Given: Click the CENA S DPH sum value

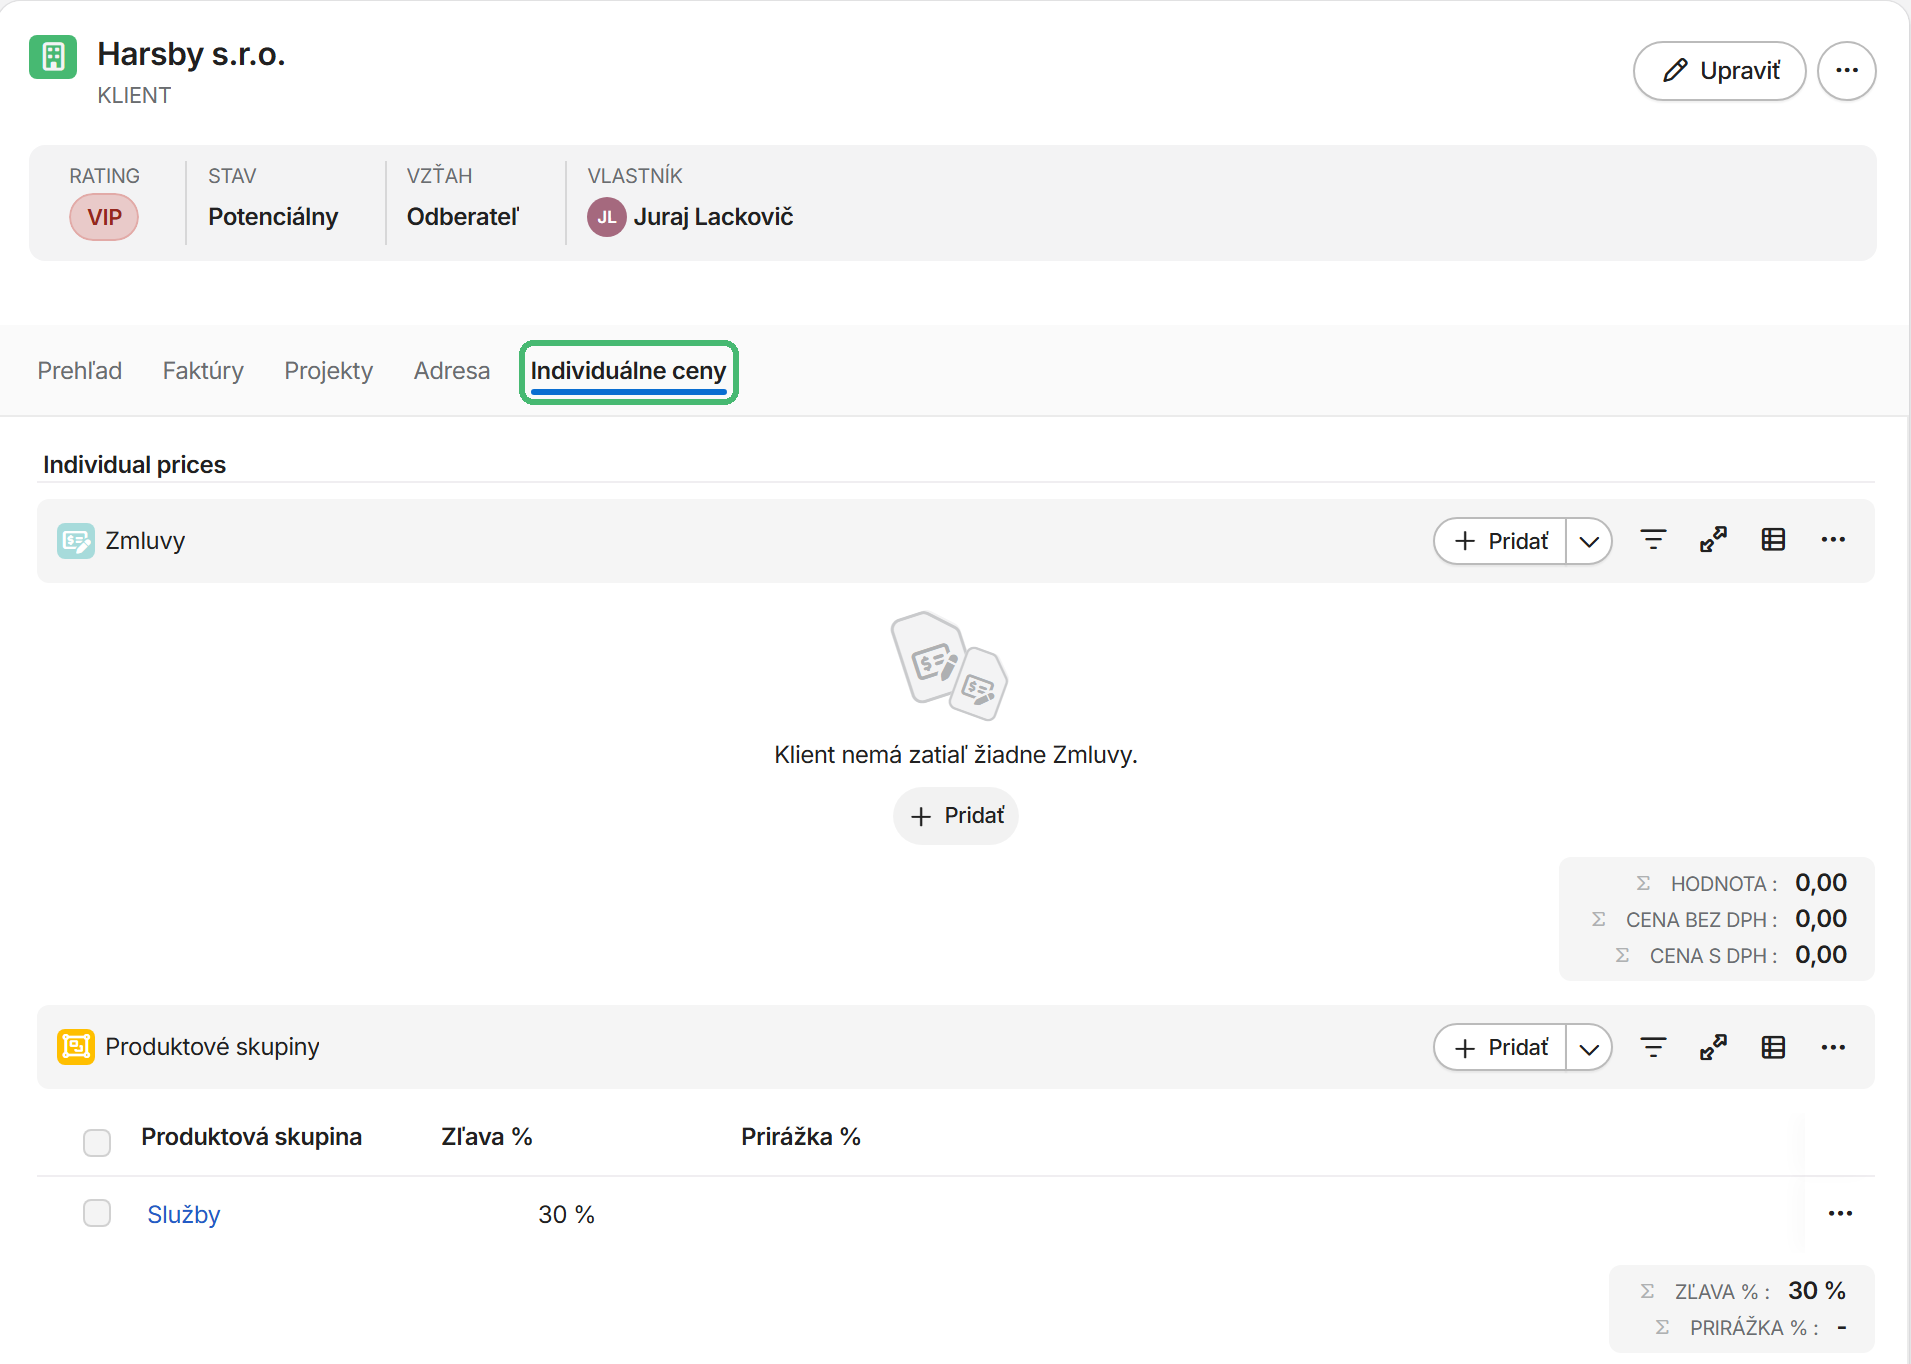Looking at the screenshot, I should click(1820, 955).
